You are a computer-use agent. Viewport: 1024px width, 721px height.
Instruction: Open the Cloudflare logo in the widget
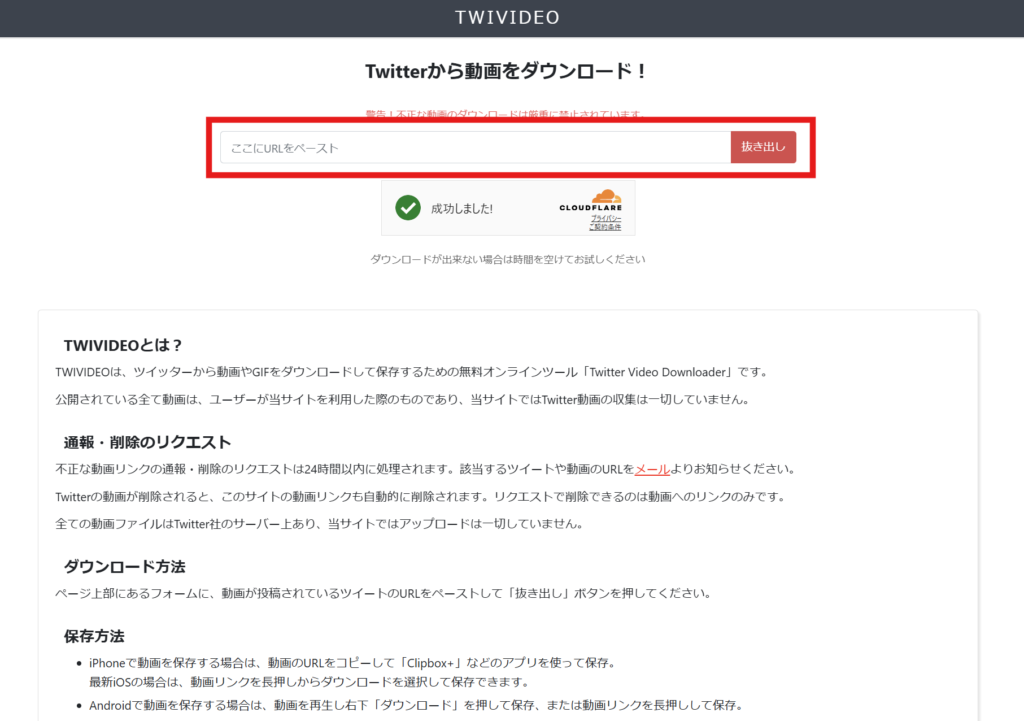pyautogui.click(x=591, y=200)
